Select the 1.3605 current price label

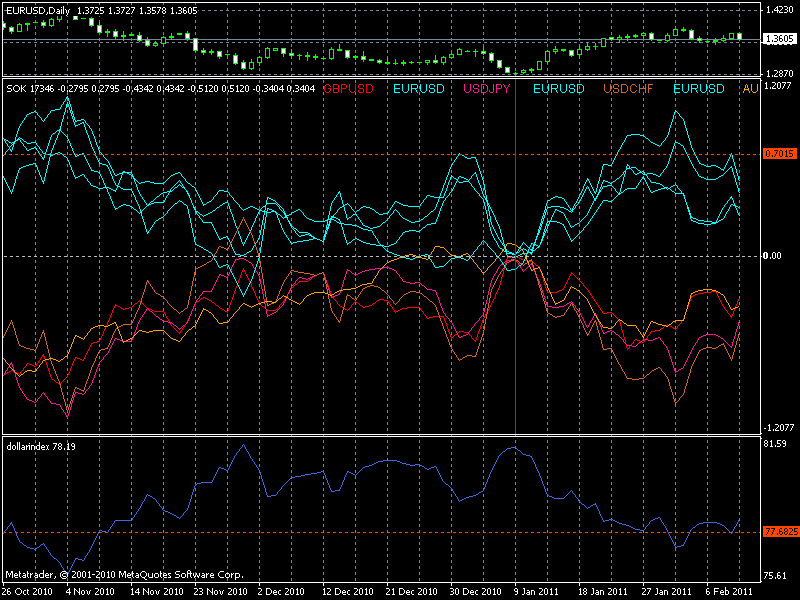pos(780,39)
